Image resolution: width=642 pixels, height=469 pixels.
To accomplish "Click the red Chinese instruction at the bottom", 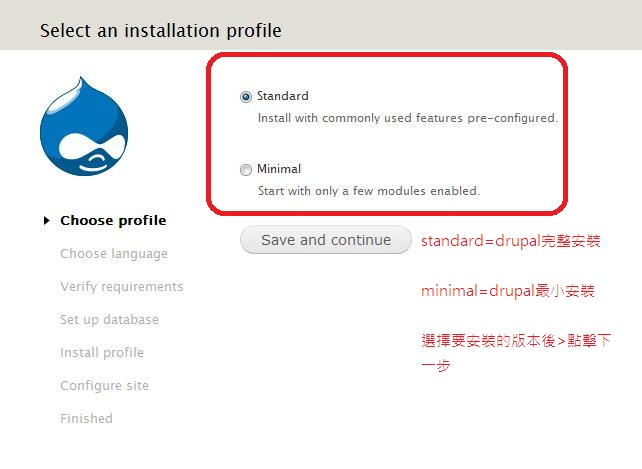I will coord(516,352).
